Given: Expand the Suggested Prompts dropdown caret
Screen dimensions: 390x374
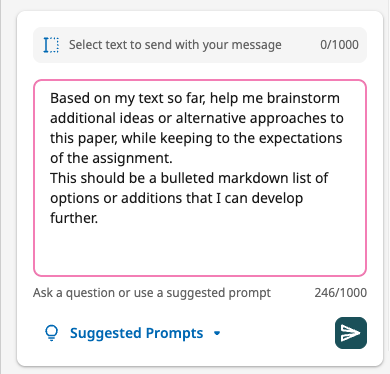Looking at the screenshot, I should point(217,333).
